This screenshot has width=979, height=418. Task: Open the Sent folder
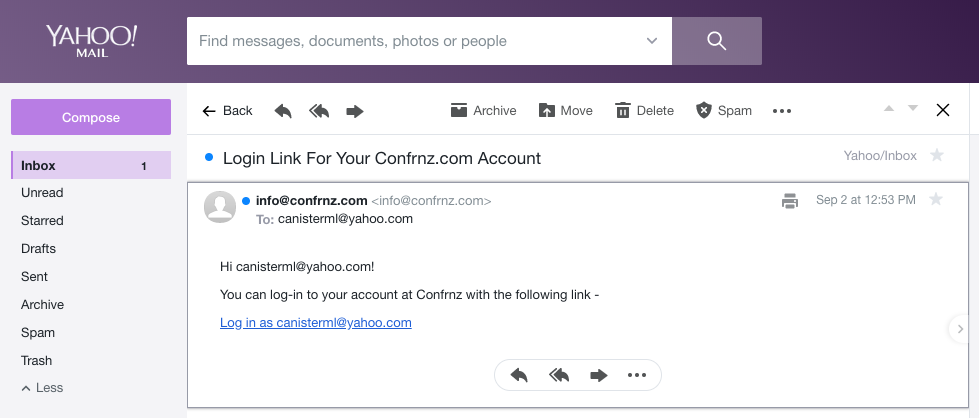pyautogui.click(x=34, y=277)
